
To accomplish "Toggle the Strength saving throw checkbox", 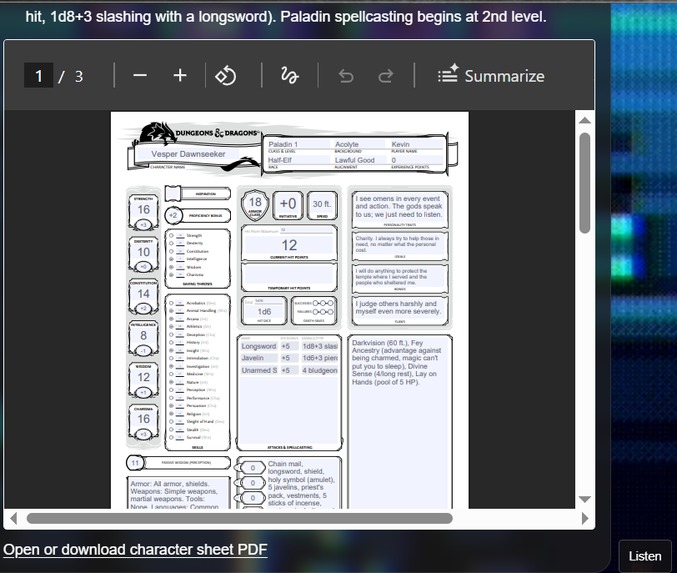I will (171, 236).
